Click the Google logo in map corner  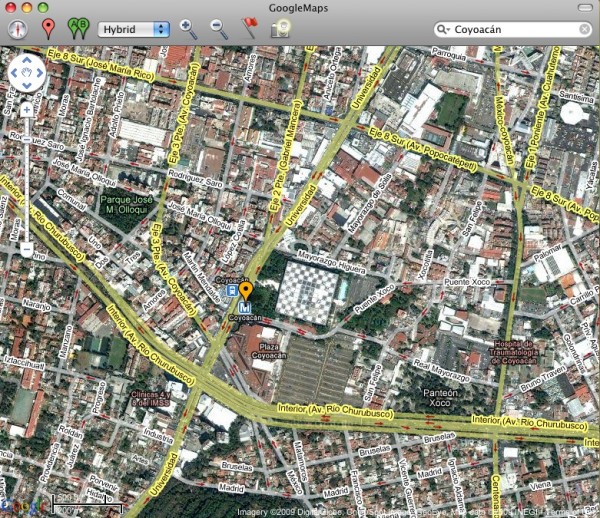pos(22,506)
